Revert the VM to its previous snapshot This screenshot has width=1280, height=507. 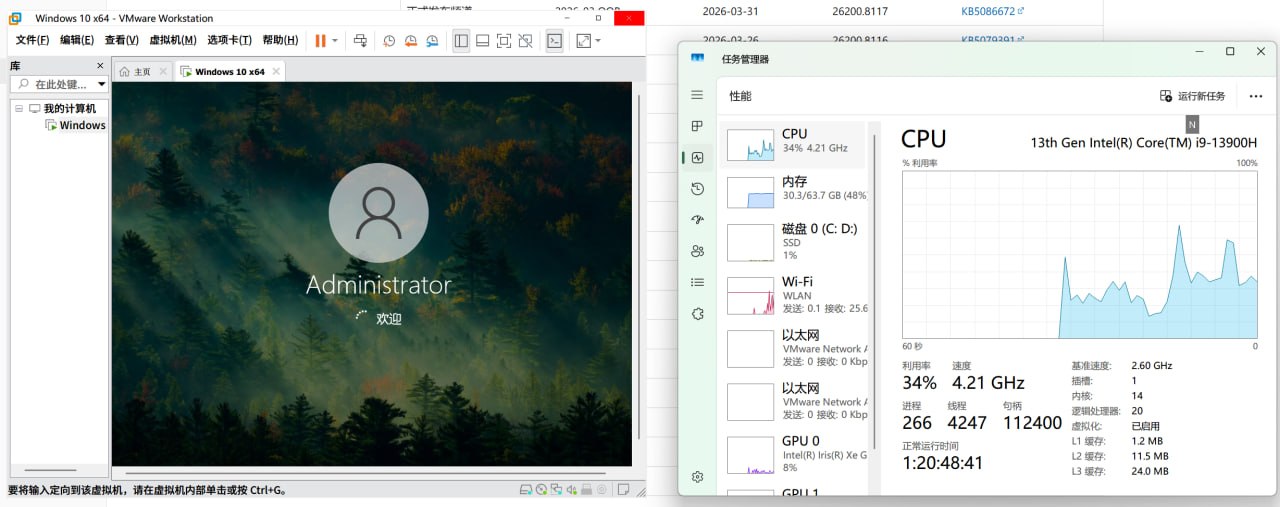tap(411, 41)
